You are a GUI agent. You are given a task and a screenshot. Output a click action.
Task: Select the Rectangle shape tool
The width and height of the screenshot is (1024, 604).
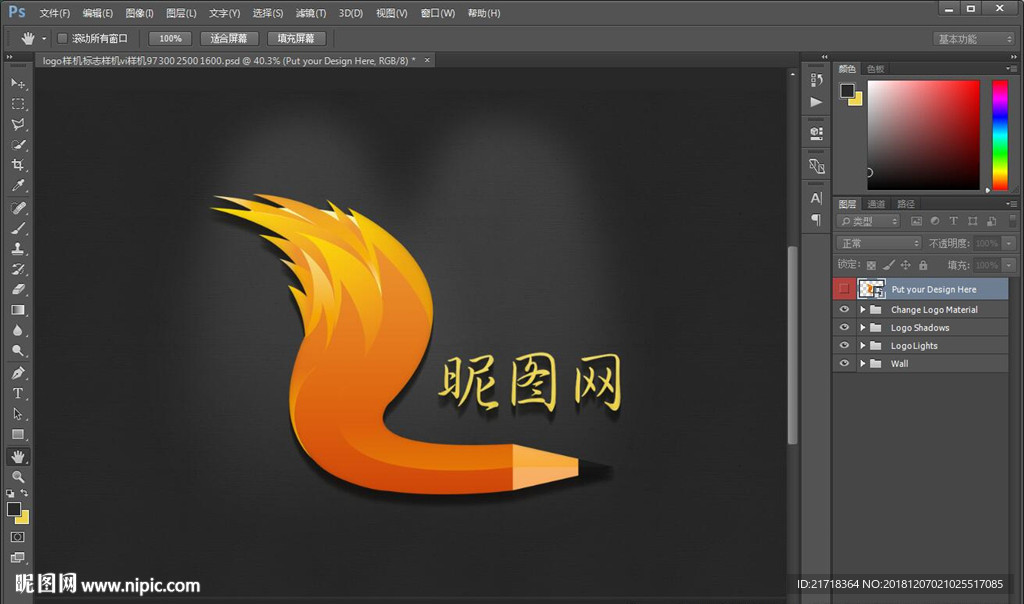[x=18, y=434]
